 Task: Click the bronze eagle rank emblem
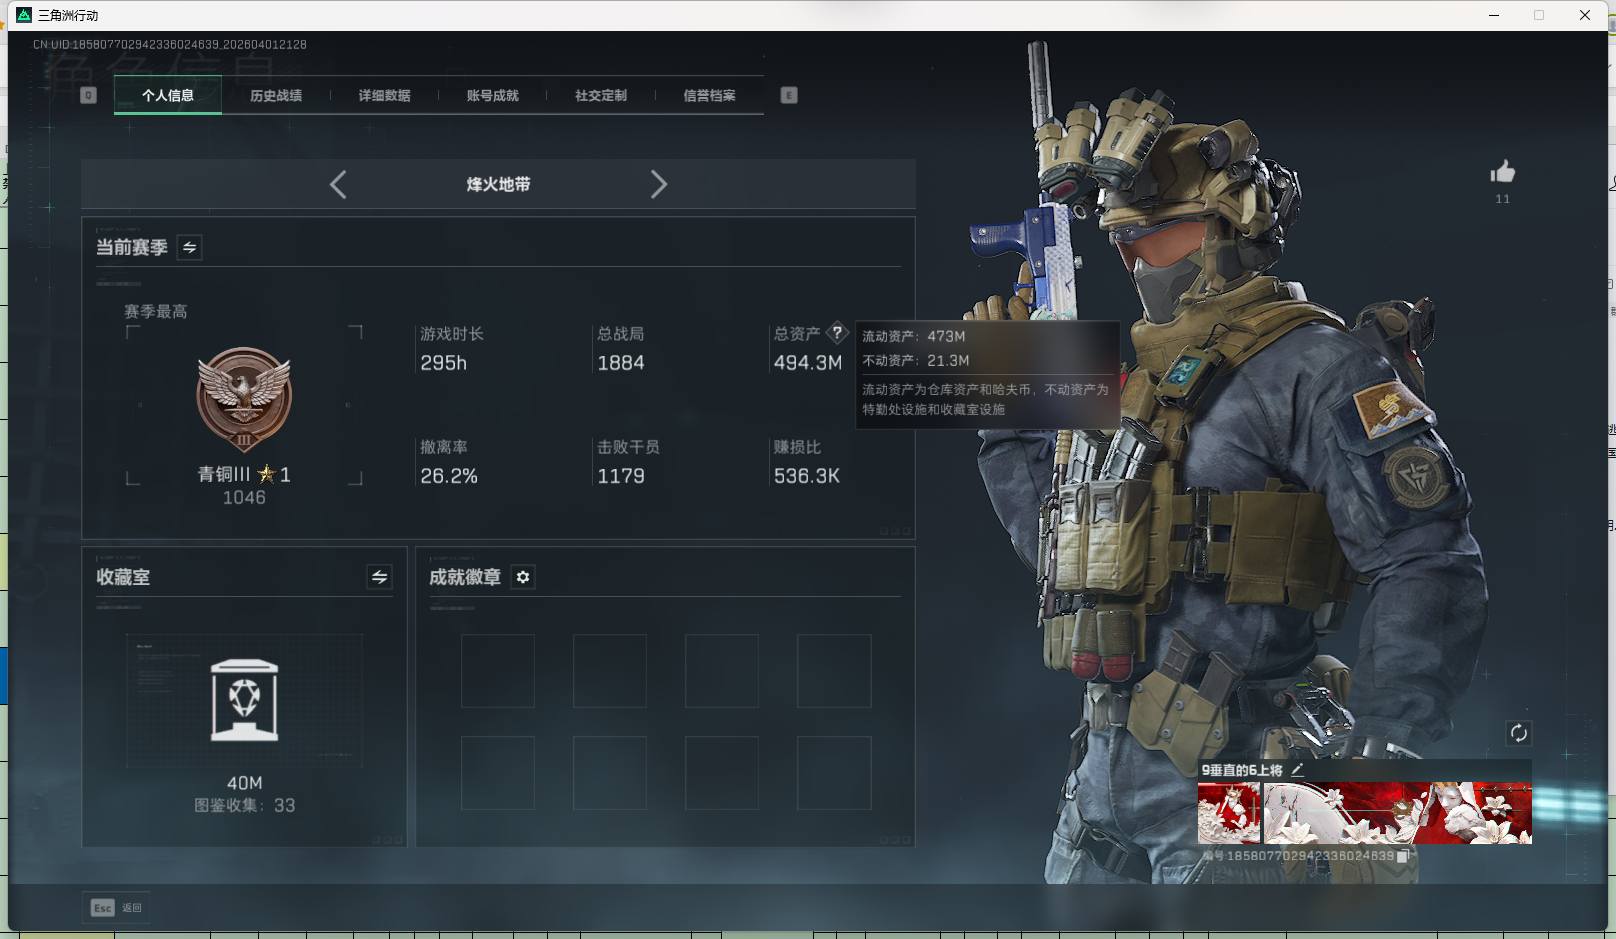244,399
